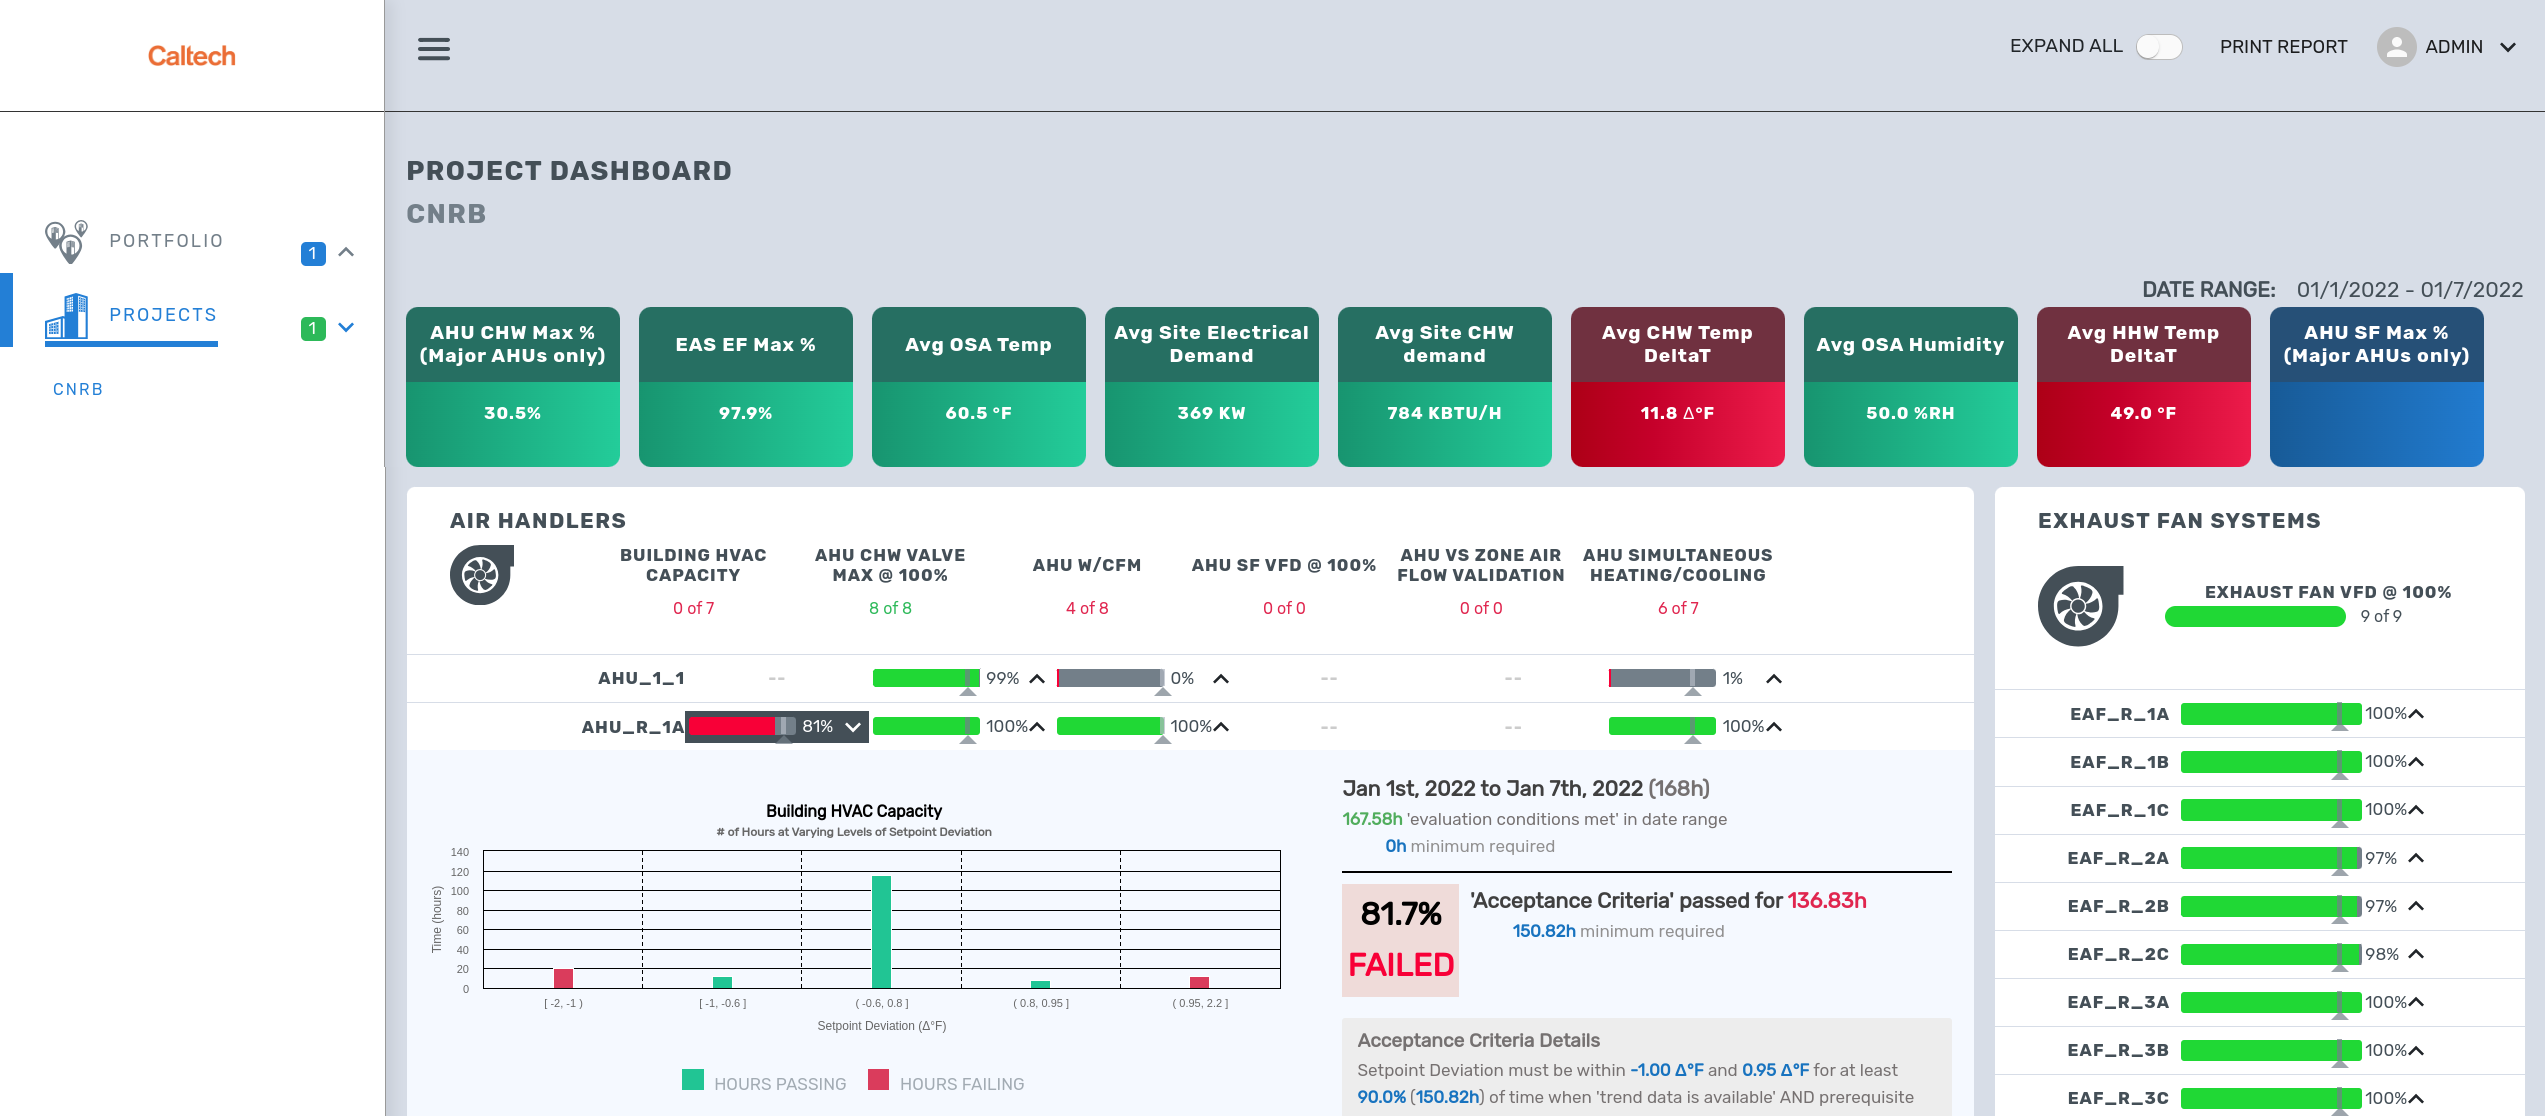Open the CNRB project link

pyautogui.click(x=78, y=390)
